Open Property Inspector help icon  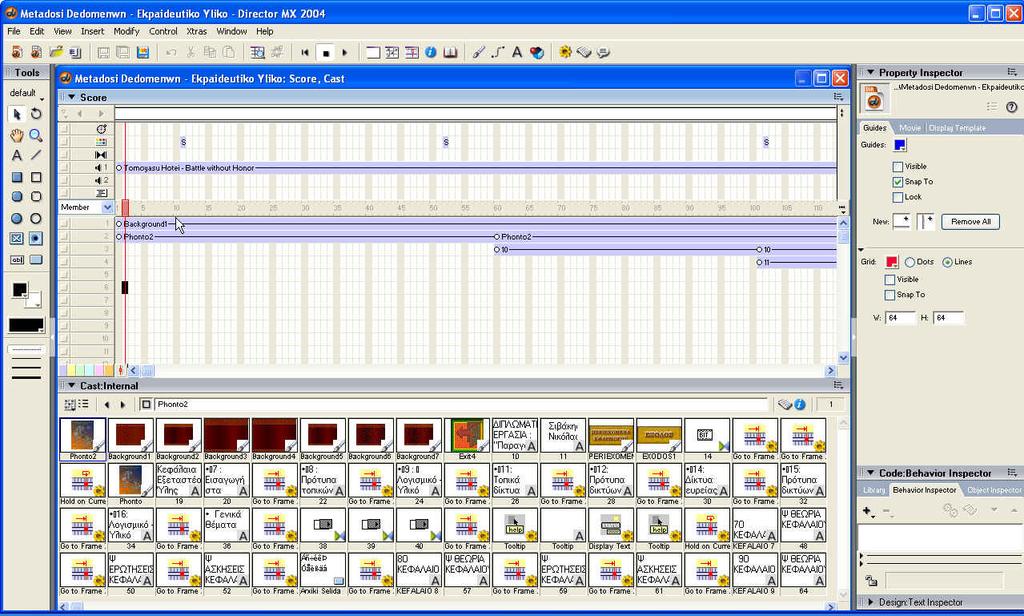[x=1012, y=107]
